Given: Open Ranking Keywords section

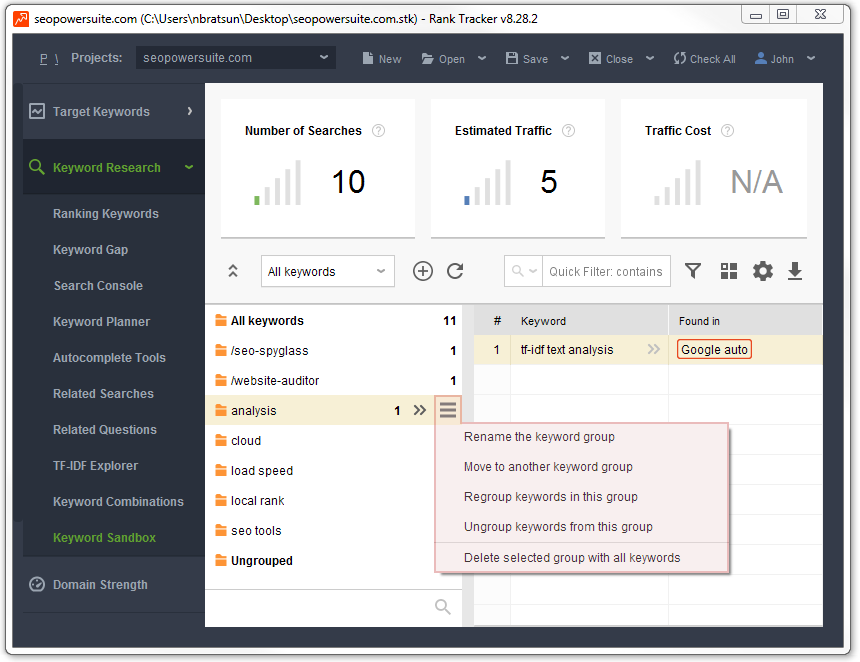Looking at the screenshot, I should [x=106, y=214].
